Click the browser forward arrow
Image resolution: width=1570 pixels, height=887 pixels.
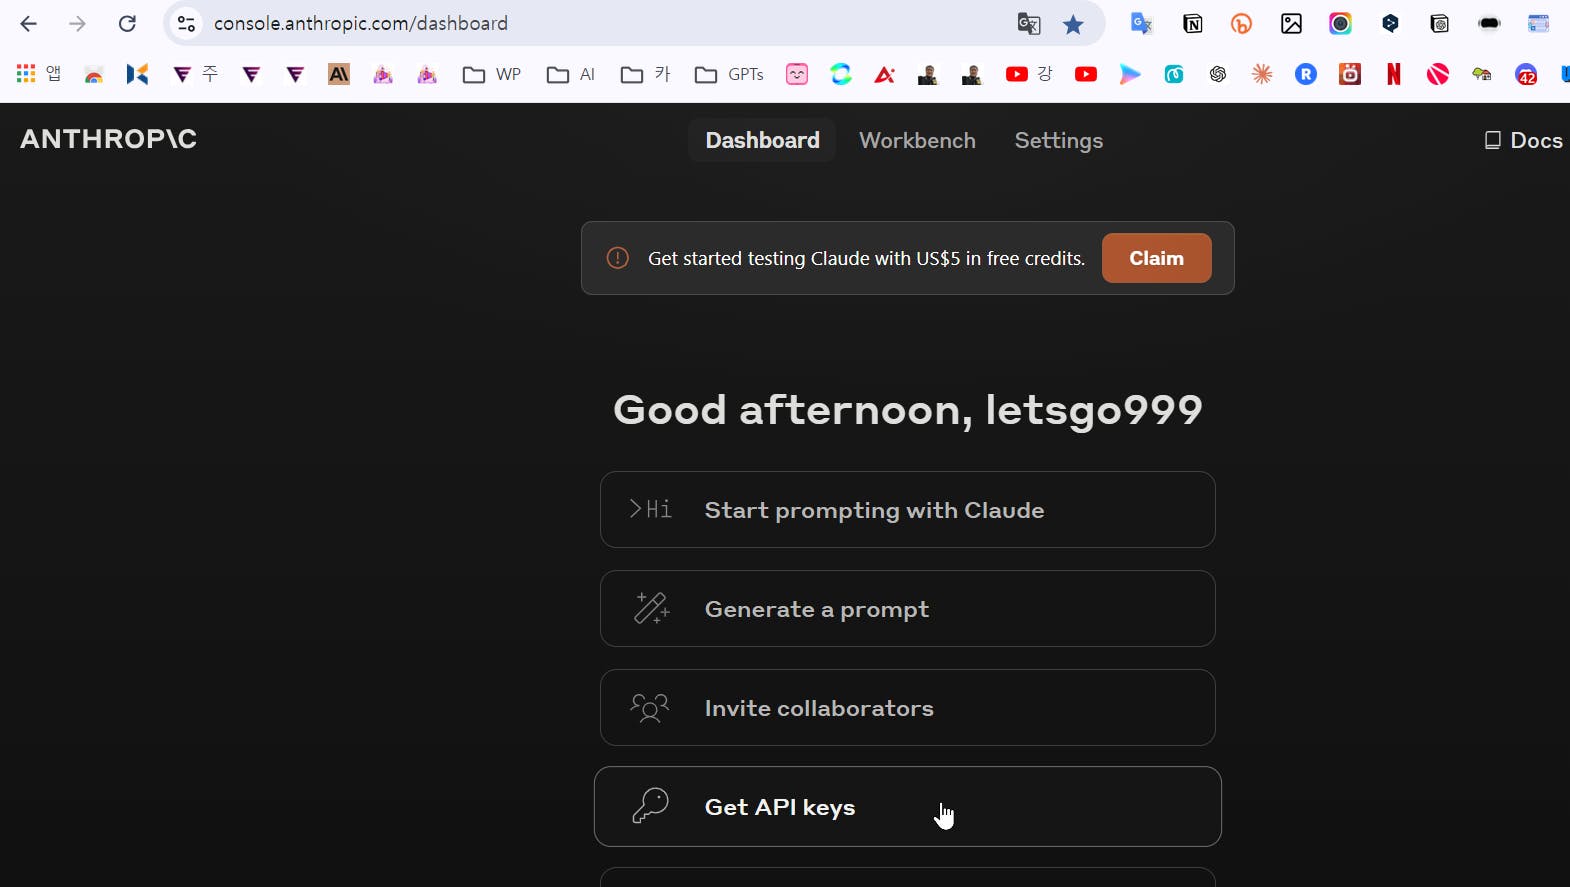click(77, 23)
